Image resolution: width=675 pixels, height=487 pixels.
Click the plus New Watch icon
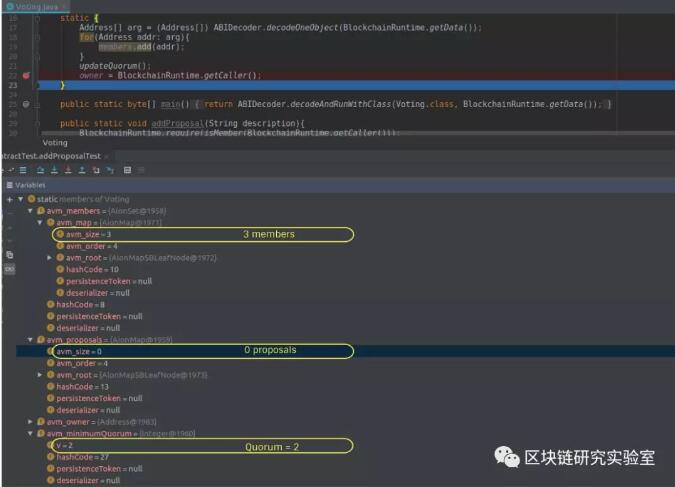9,200
